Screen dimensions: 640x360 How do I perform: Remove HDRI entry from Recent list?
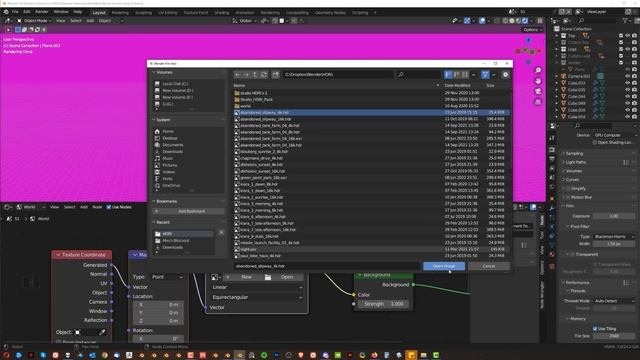[x=221, y=233]
